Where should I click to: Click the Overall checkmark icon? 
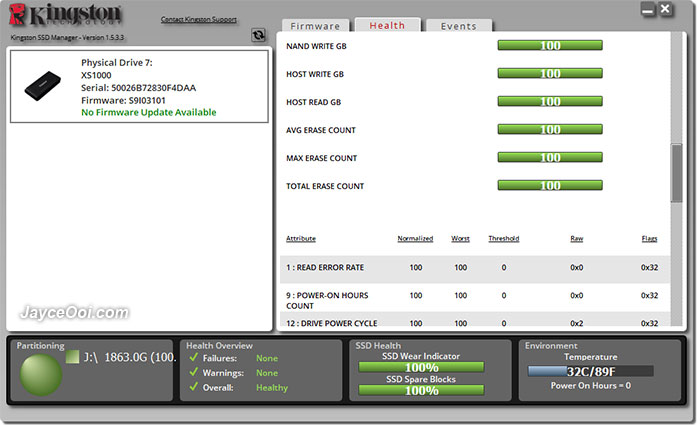[193, 387]
